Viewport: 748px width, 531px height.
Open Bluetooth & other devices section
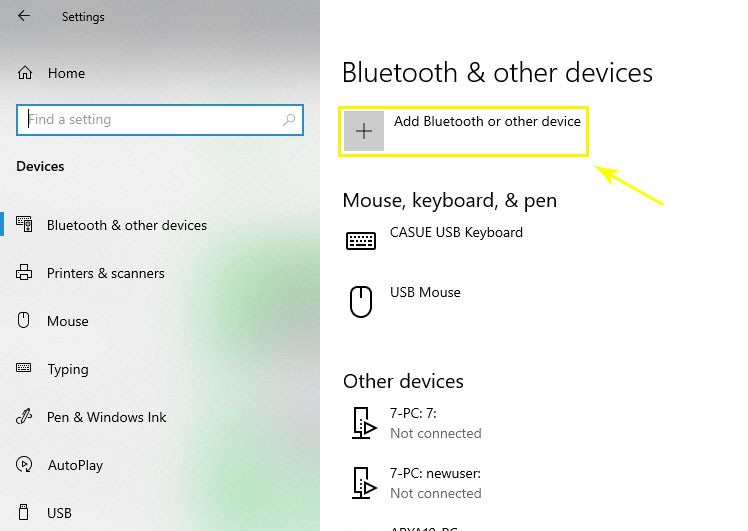pos(126,225)
